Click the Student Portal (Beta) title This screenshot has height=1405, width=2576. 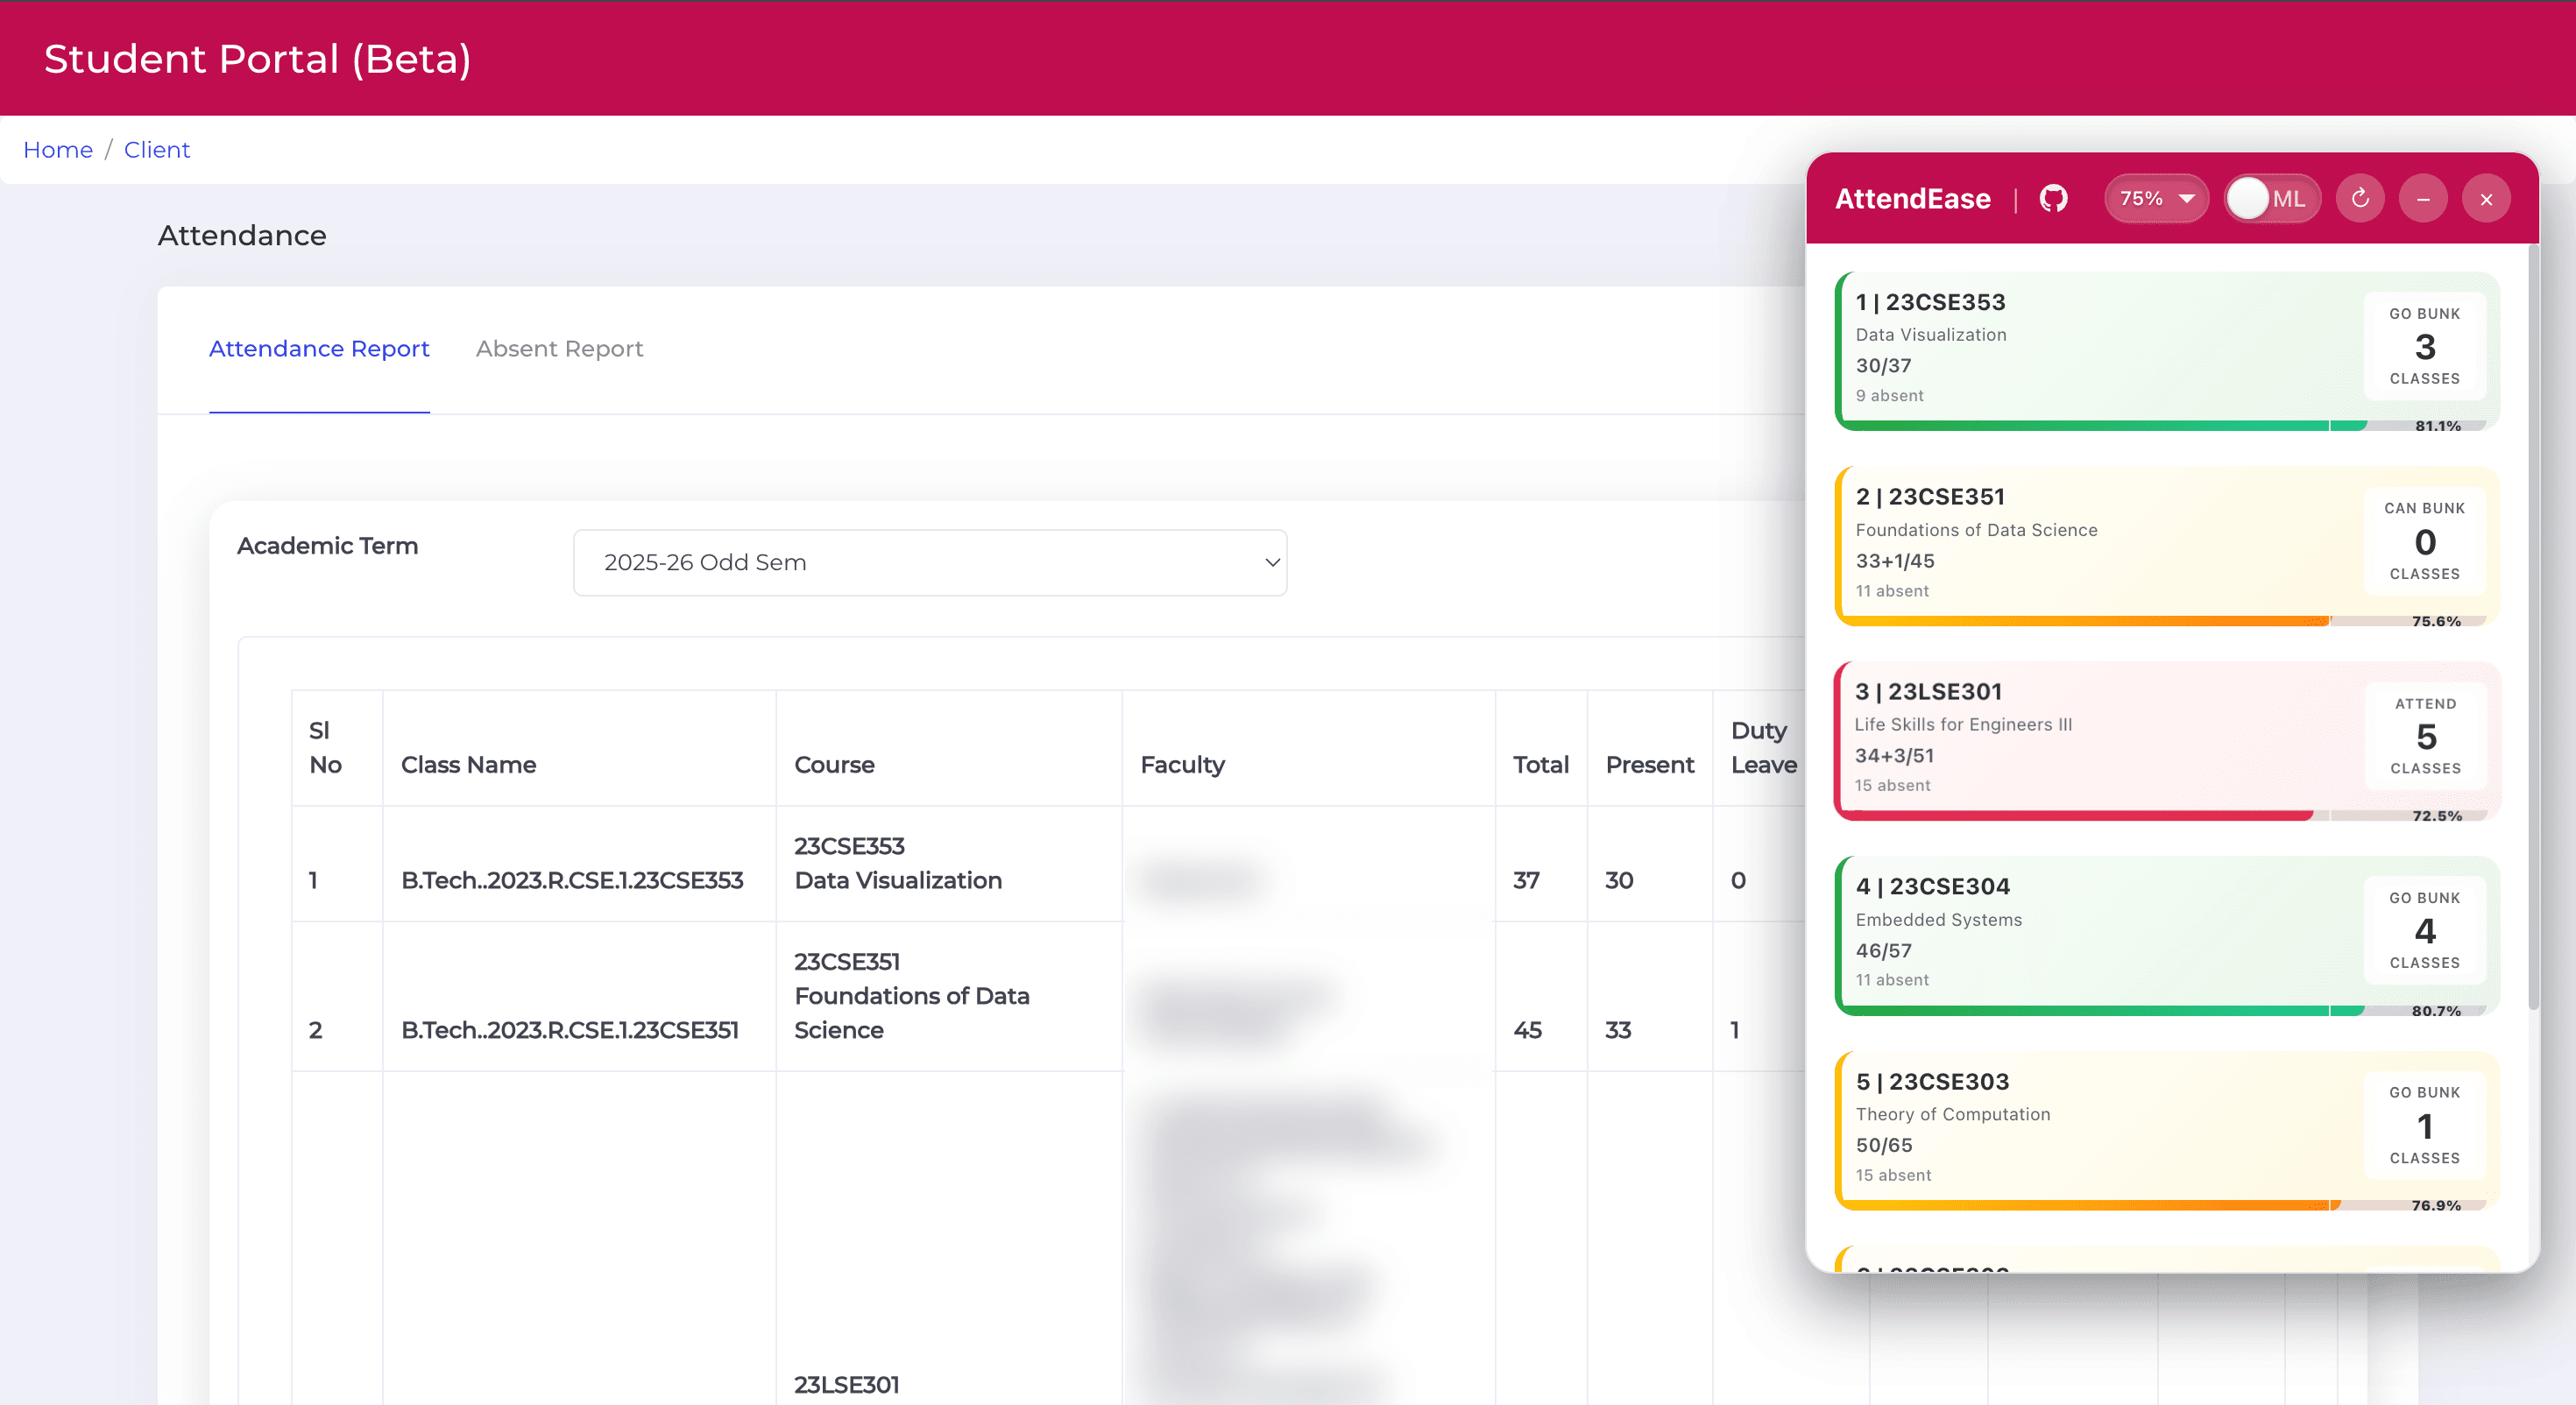257,59
